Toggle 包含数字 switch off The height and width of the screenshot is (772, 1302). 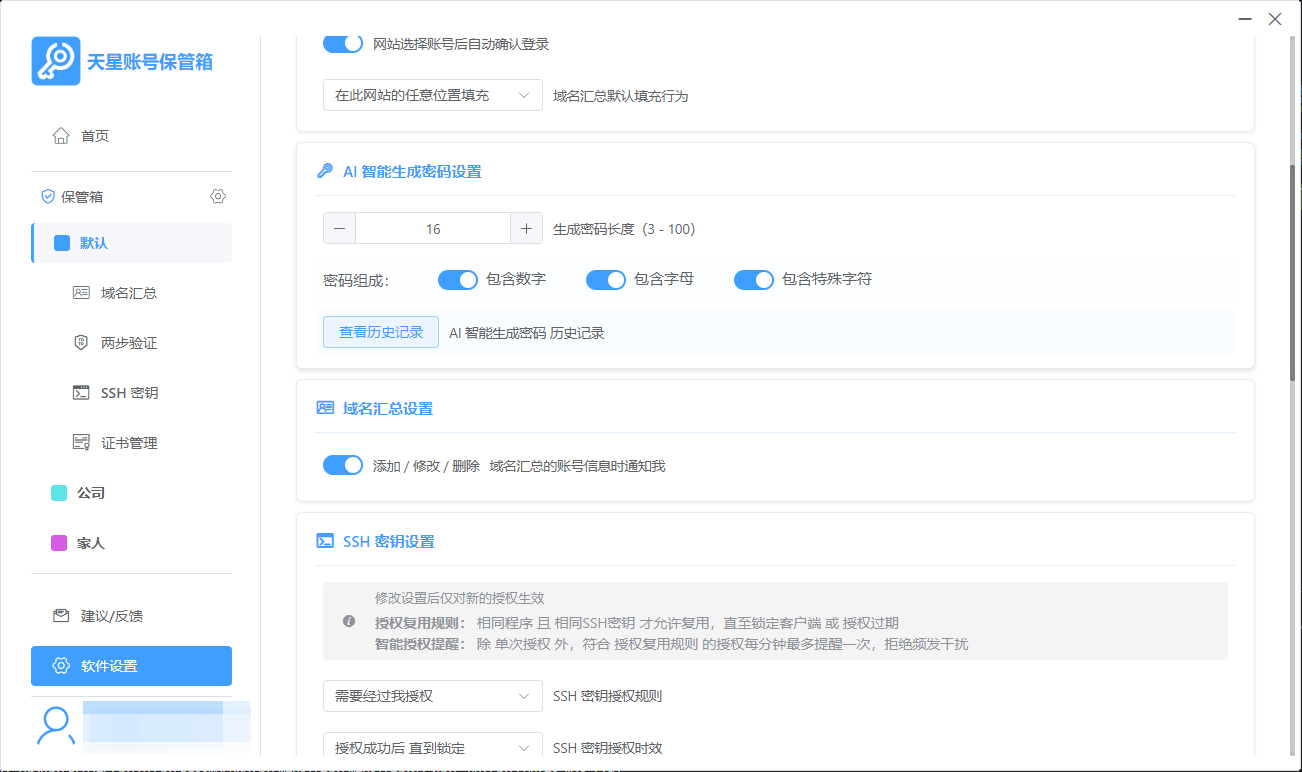point(458,280)
